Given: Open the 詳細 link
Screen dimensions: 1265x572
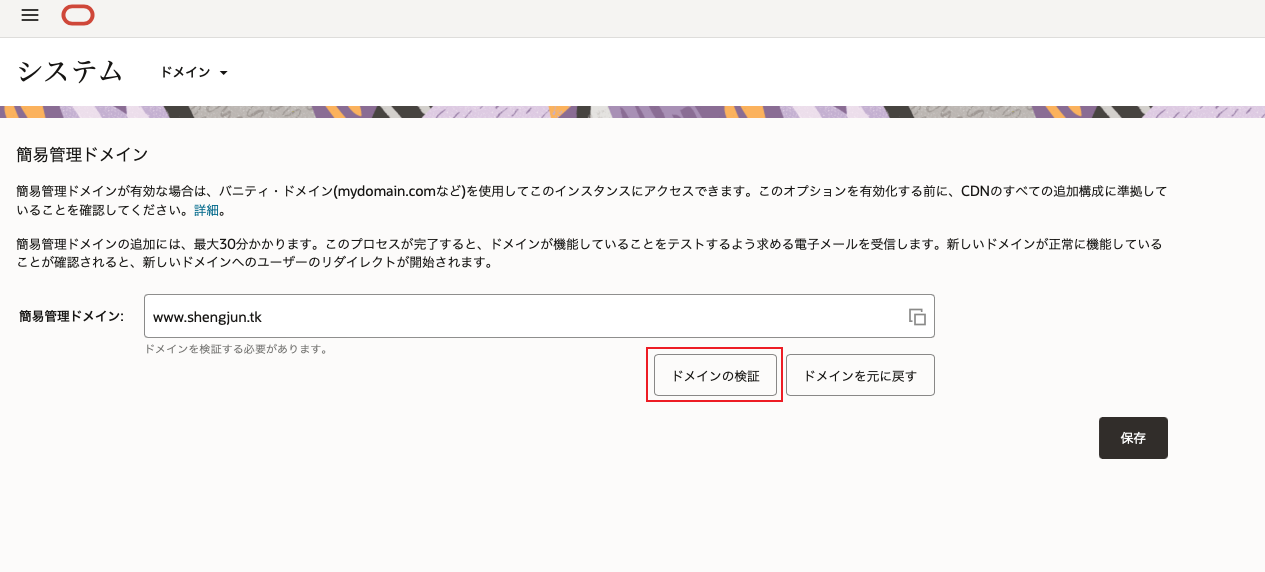Looking at the screenshot, I should tap(206, 211).
